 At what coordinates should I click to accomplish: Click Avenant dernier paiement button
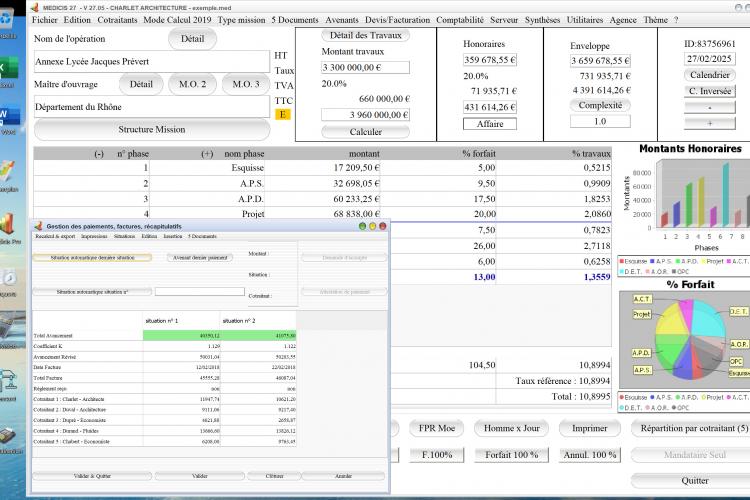coord(200,258)
